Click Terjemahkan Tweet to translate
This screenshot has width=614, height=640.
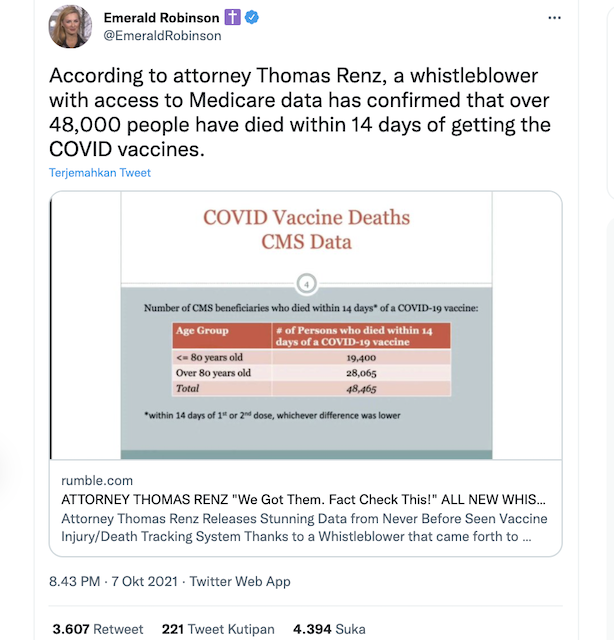(x=100, y=172)
